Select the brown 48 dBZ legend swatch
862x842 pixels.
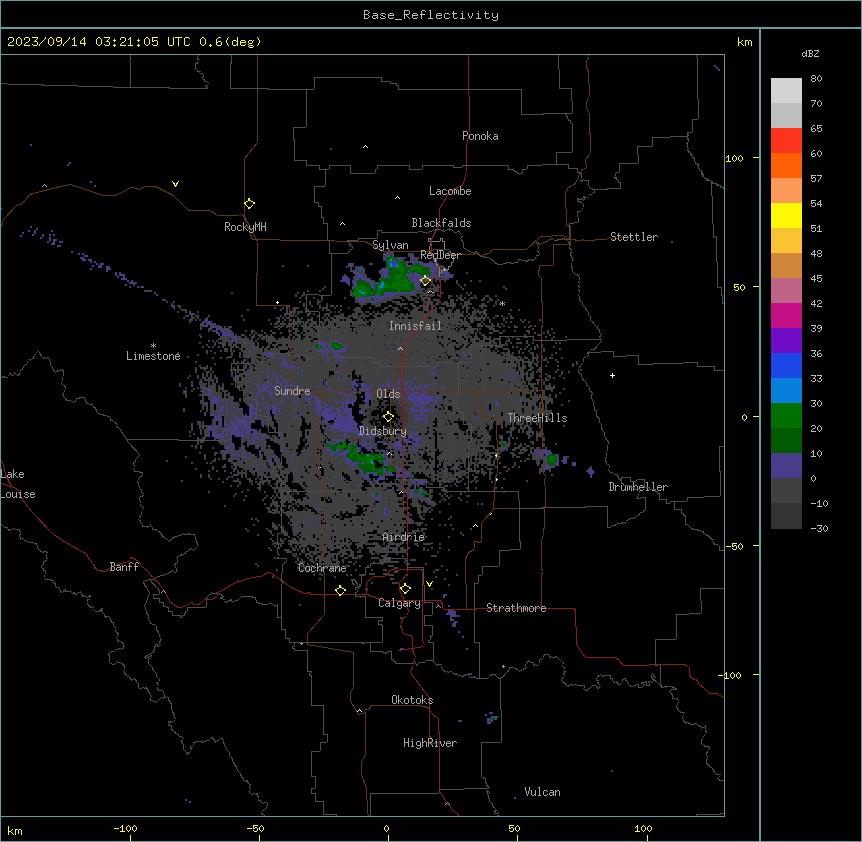(x=786, y=265)
